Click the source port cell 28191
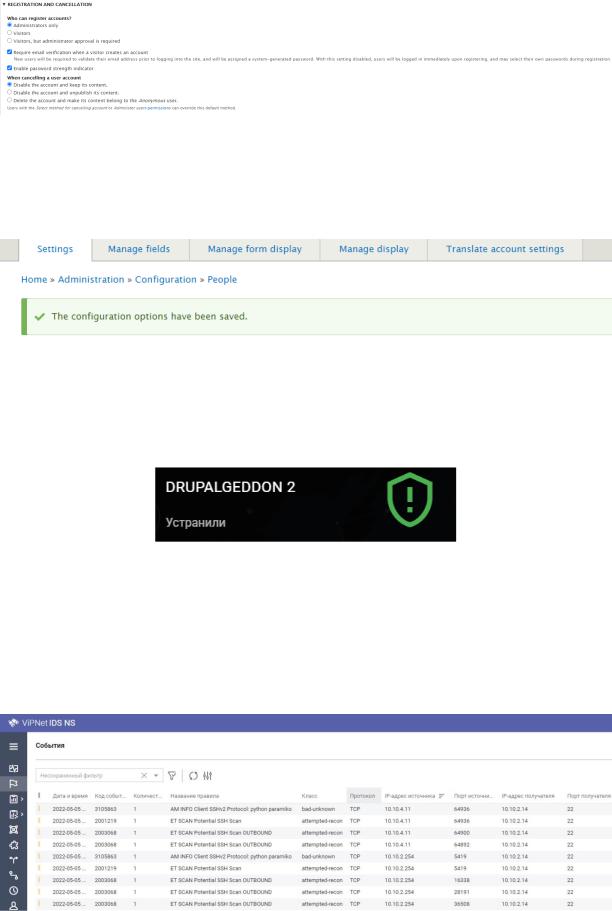612x911 pixels. pos(461,892)
